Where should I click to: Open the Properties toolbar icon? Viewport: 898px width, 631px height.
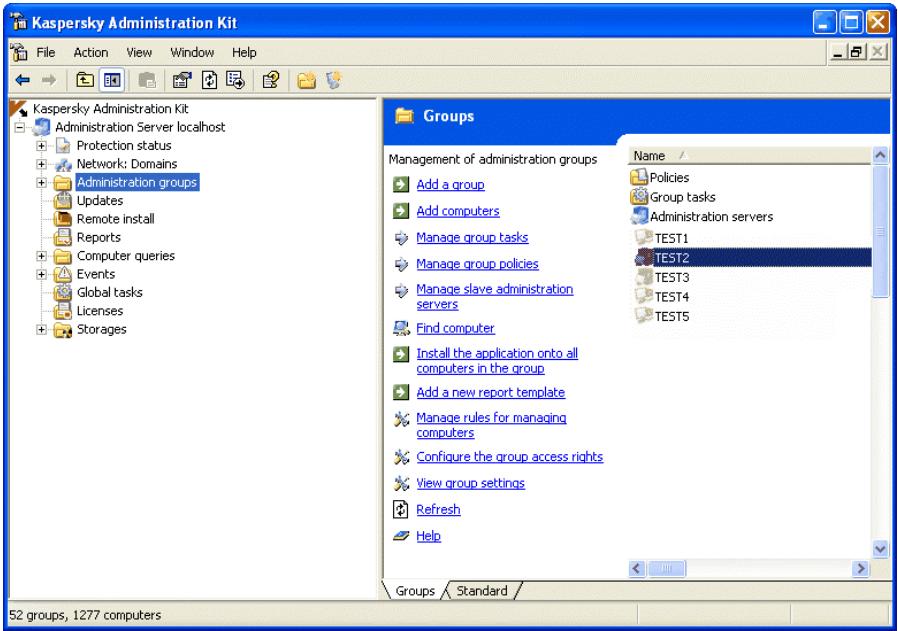[x=182, y=80]
